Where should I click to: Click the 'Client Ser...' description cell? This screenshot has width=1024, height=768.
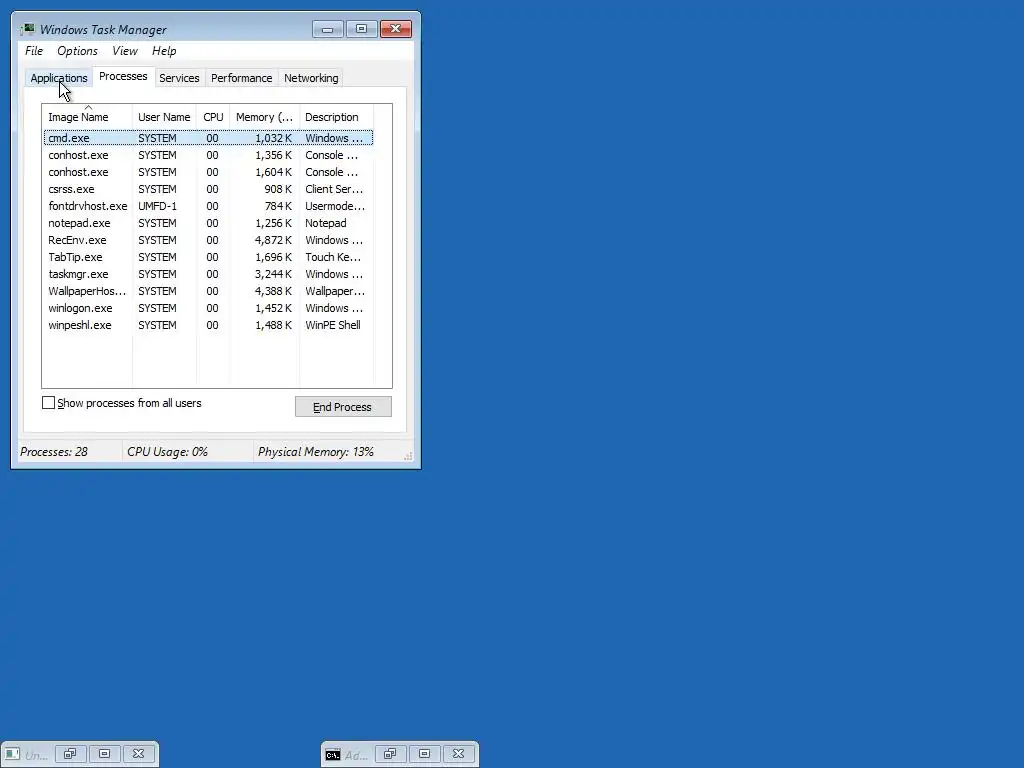point(334,189)
